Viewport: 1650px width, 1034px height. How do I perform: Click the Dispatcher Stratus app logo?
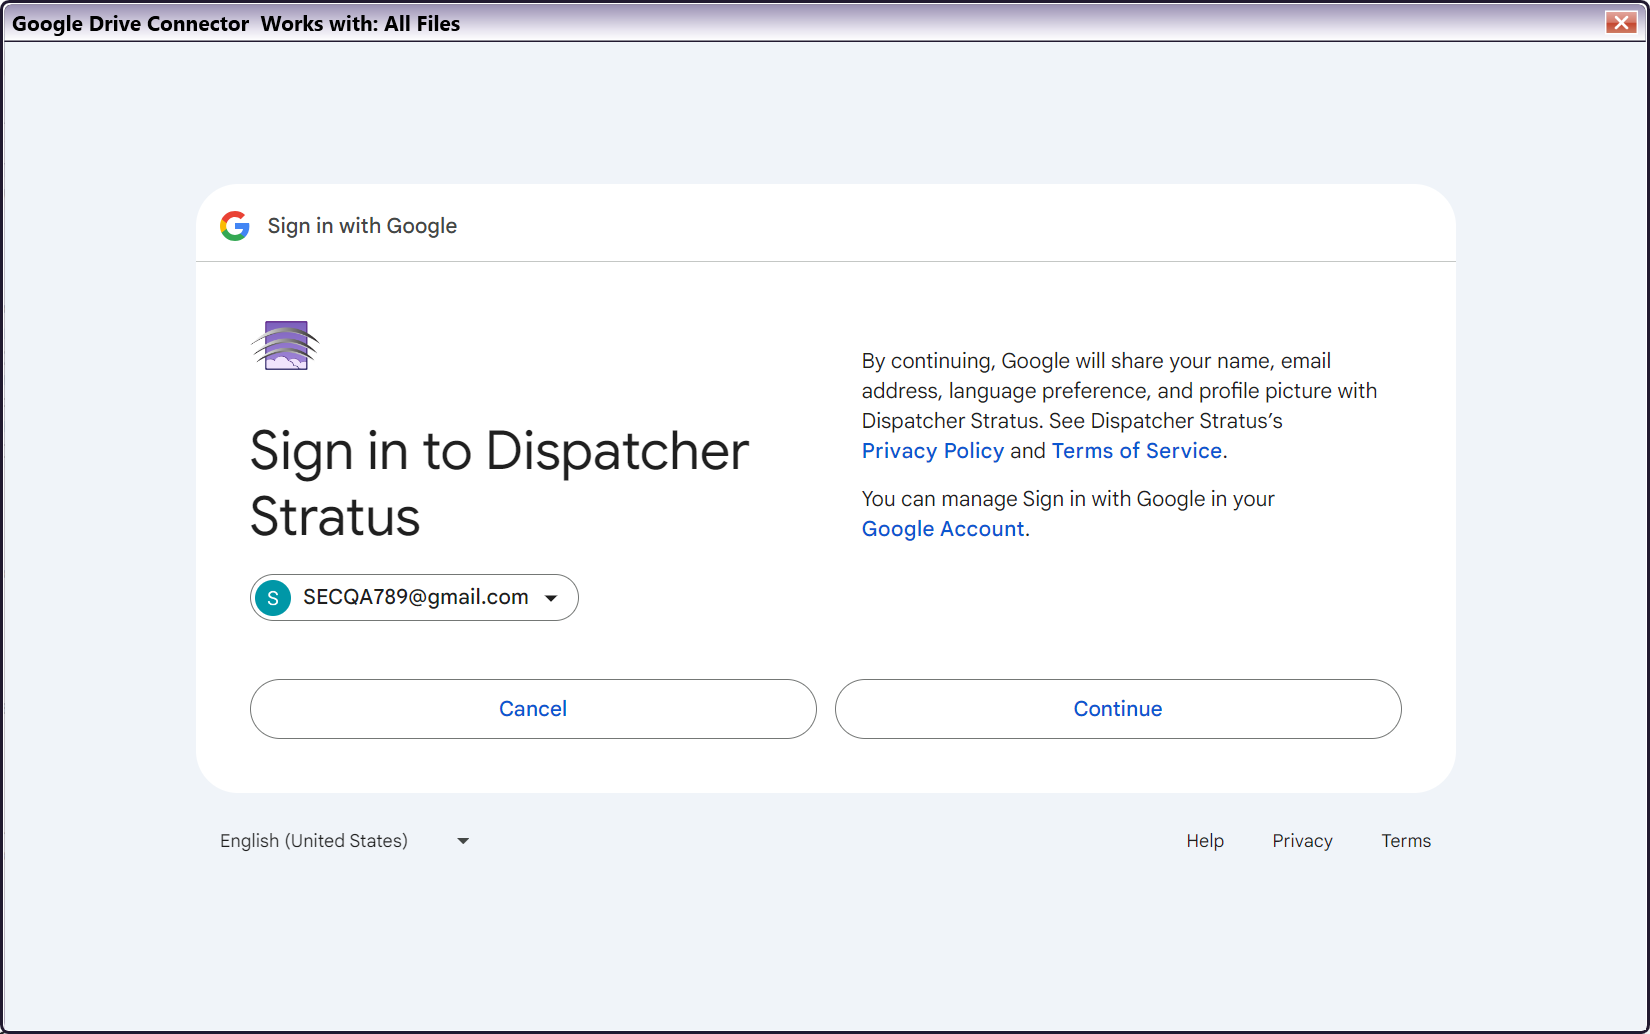tap(285, 346)
